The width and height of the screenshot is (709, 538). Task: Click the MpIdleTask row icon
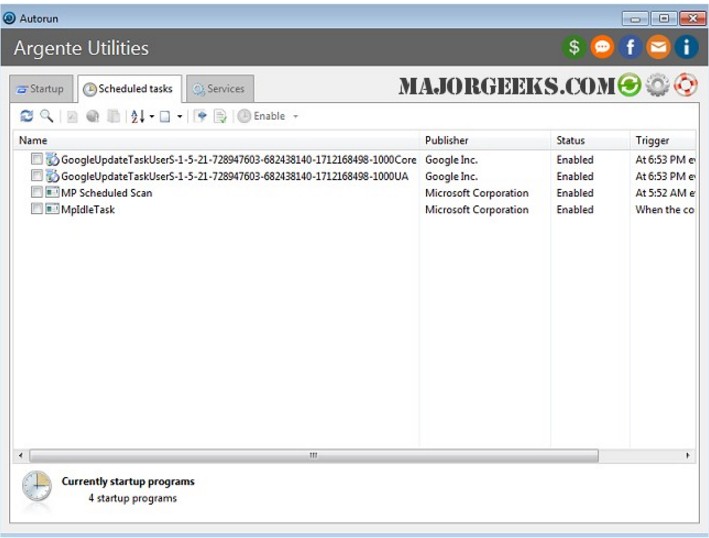(52, 209)
